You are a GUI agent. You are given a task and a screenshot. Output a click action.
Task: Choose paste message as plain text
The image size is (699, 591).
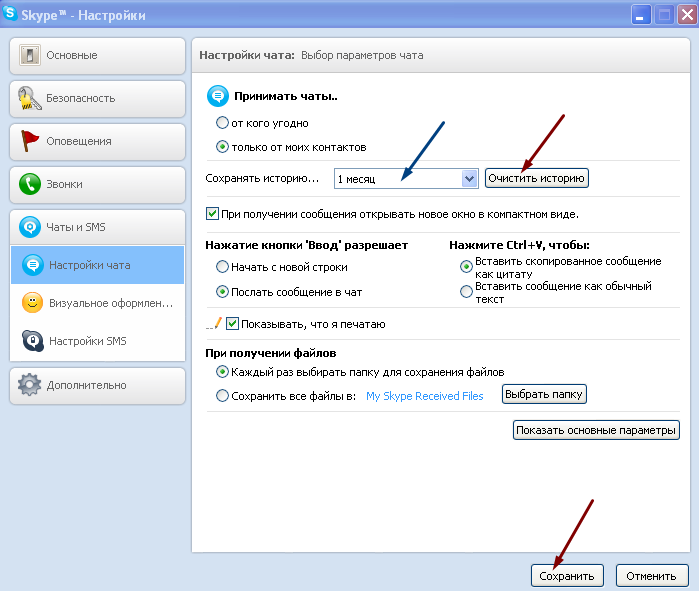point(466,291)
